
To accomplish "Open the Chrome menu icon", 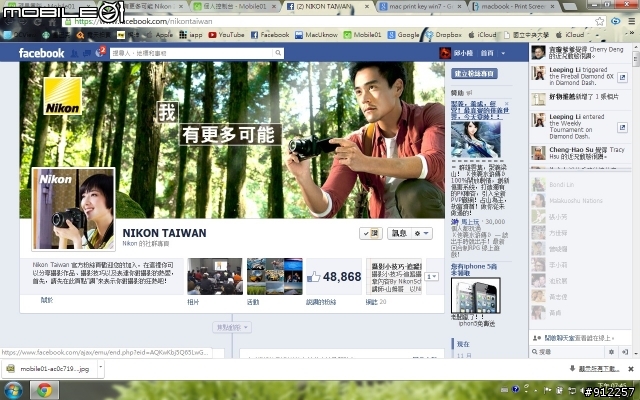I will (631, 21).
